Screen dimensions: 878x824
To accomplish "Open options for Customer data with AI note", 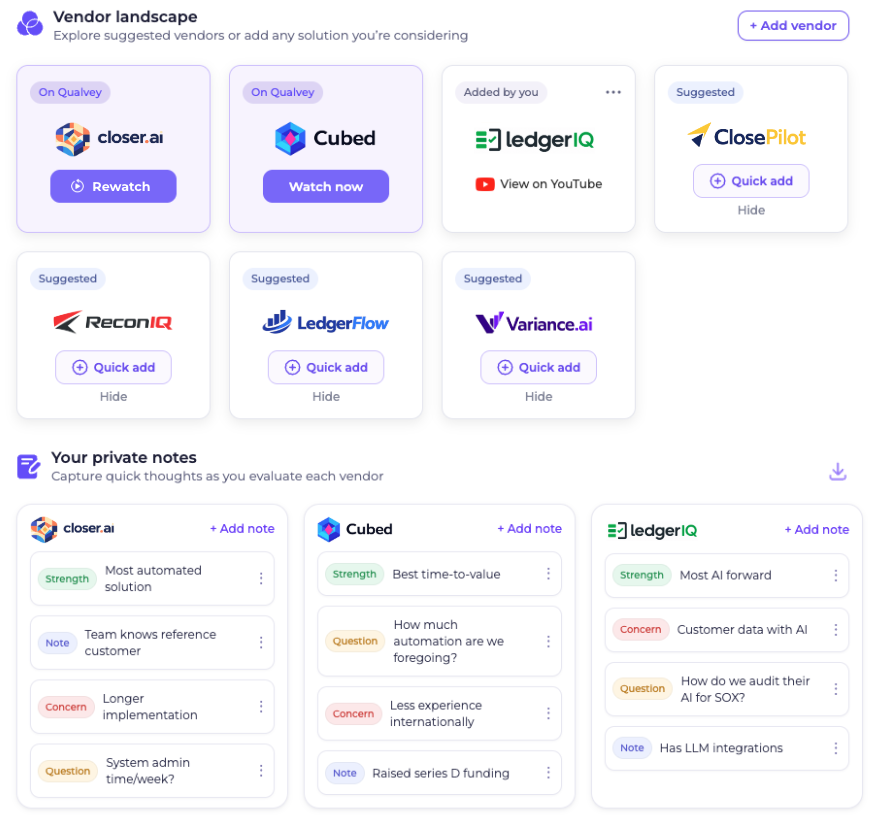I will 835,630.
